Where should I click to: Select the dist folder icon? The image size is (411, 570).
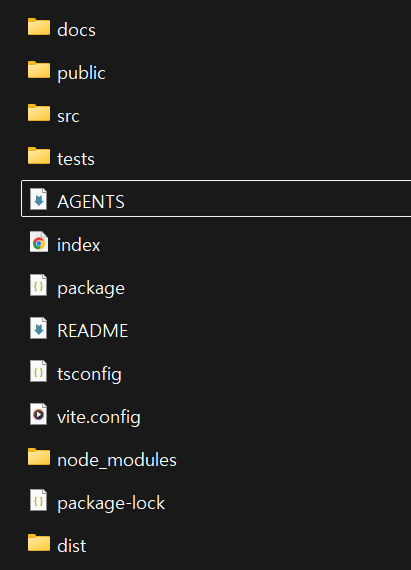(x=39, y=543)
